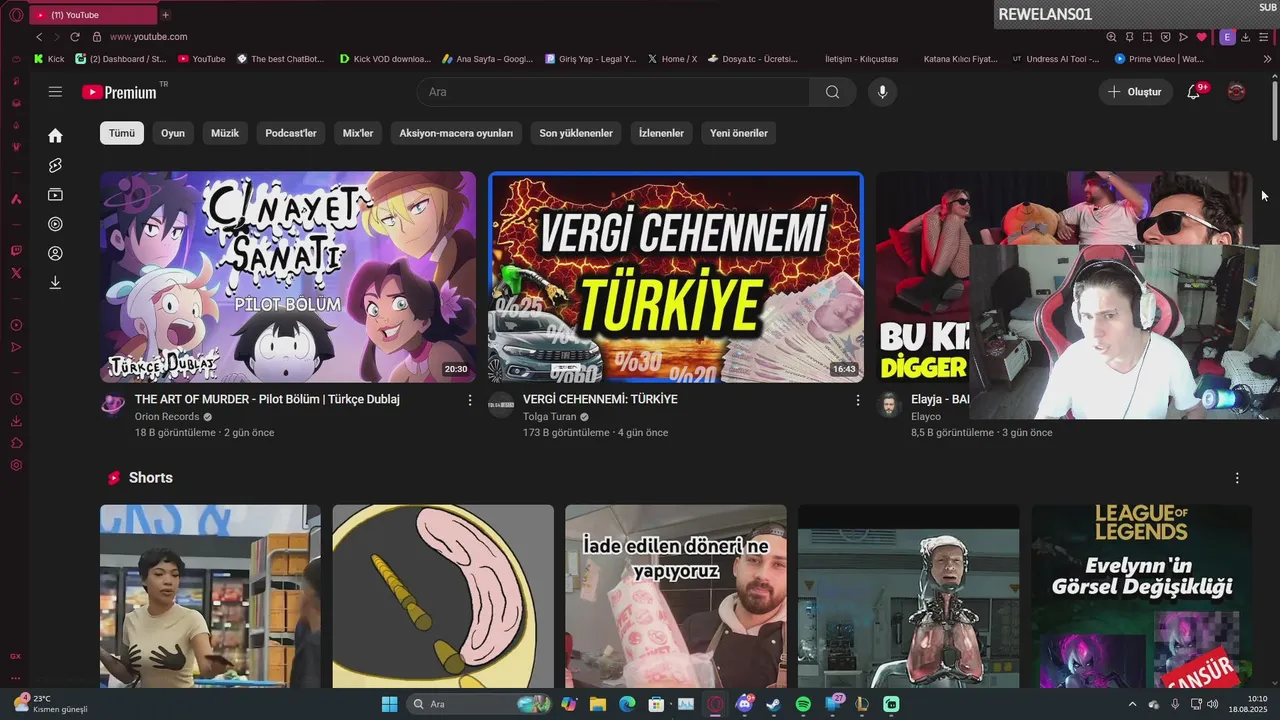The image size is (1280, 720).
Task: Reload the page with the refresh icon
Action: pyautogui.click(x=74, y=37)
